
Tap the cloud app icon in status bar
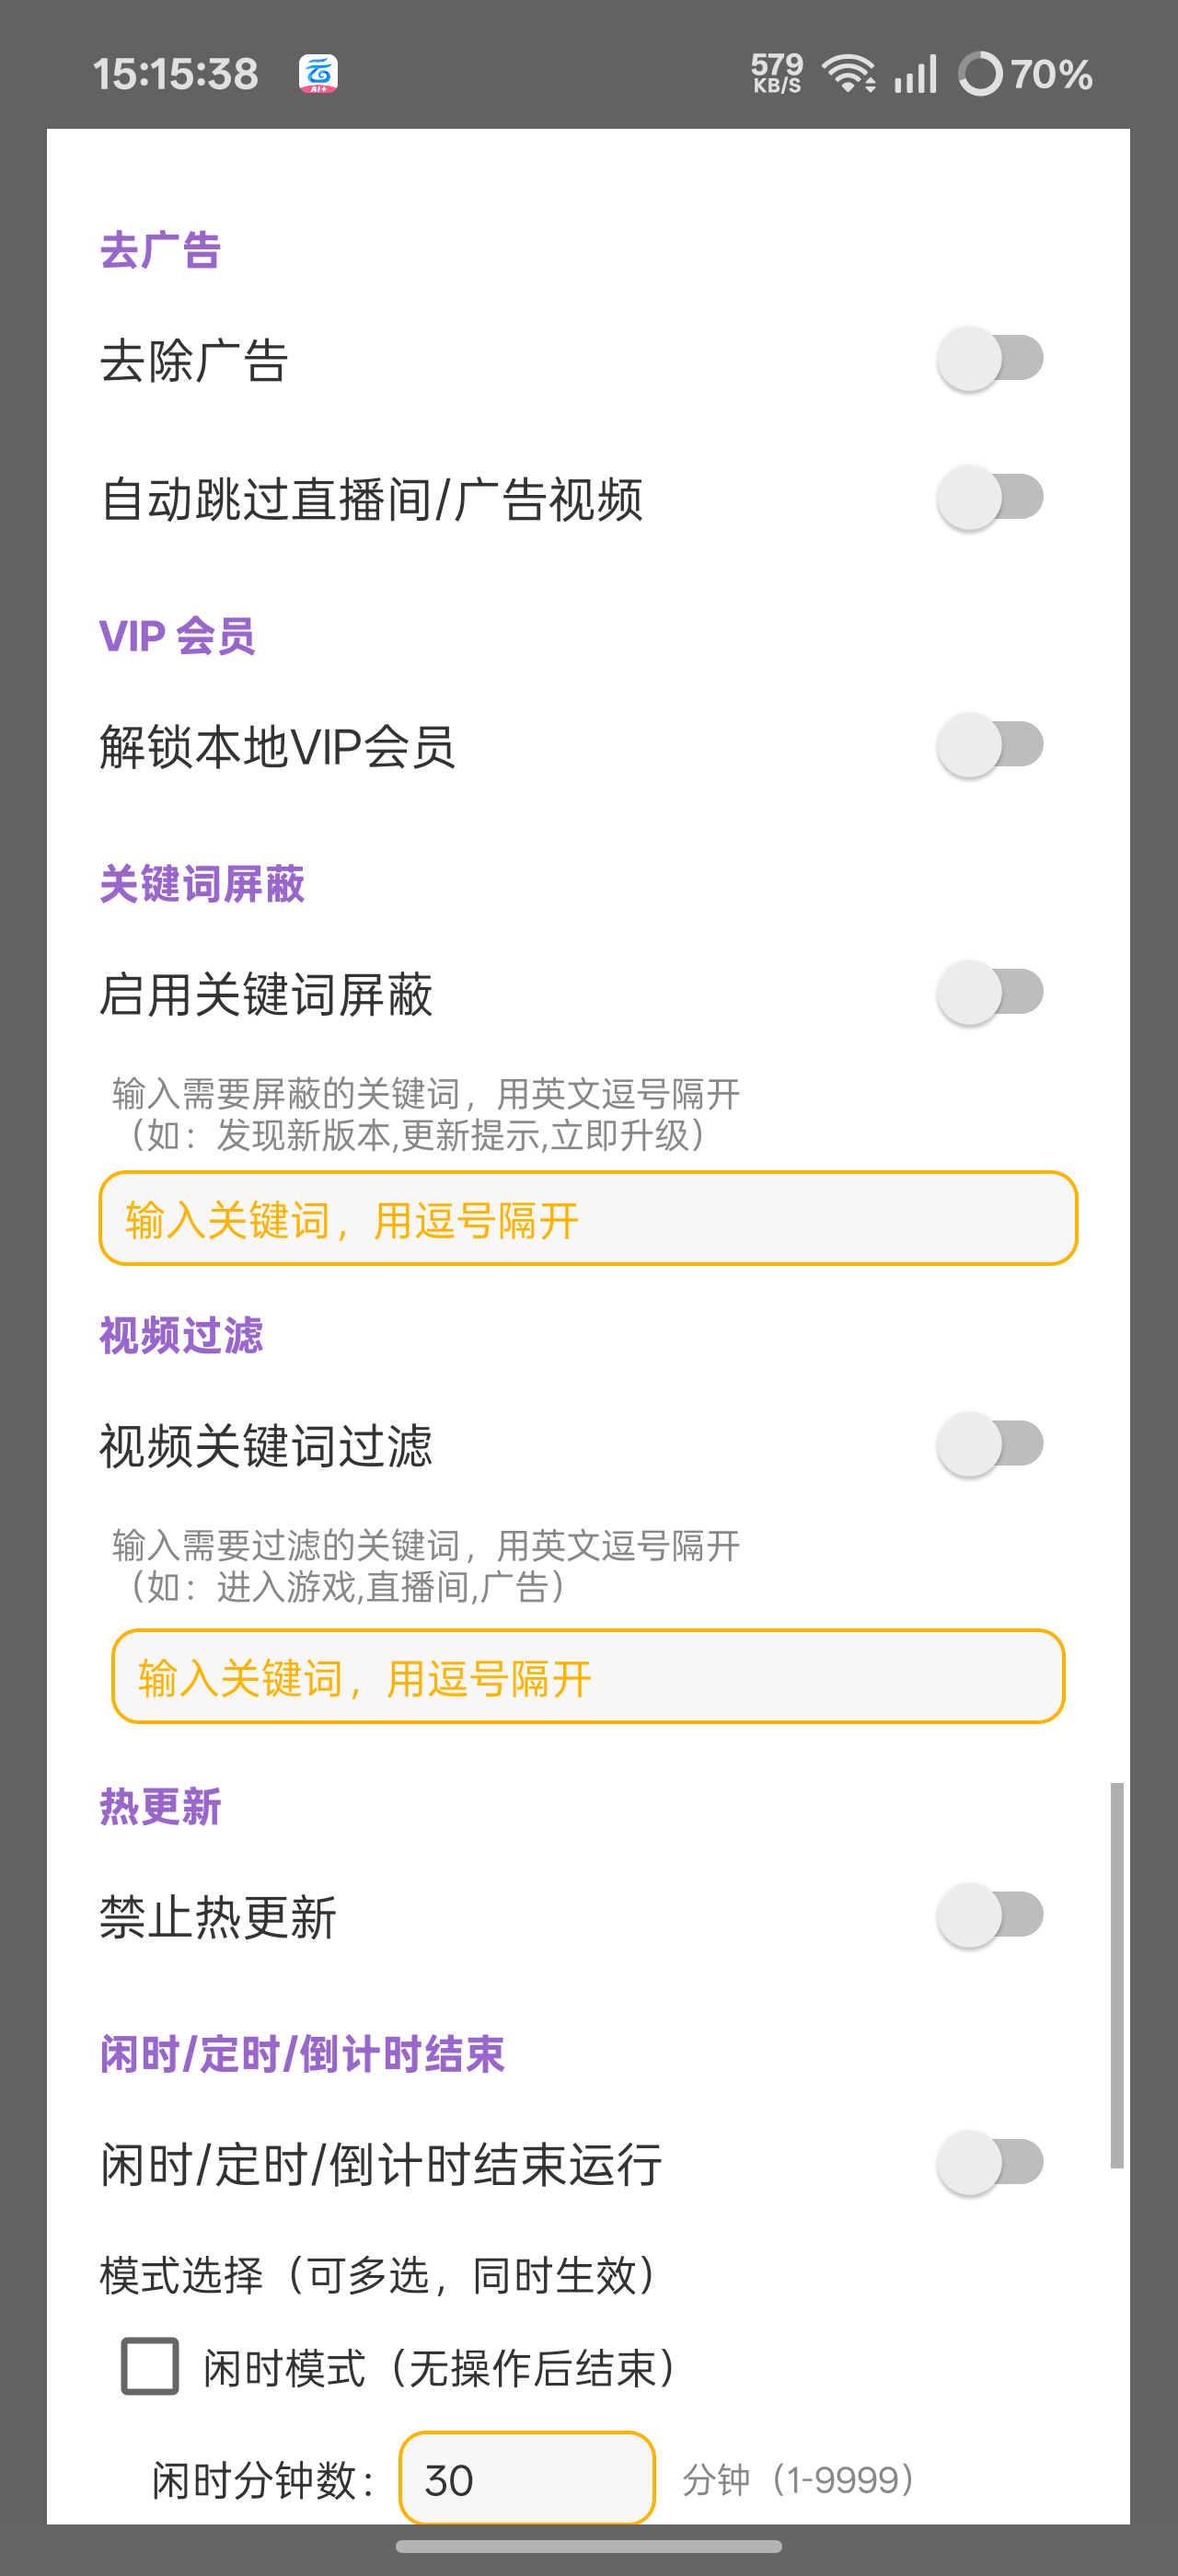[x=318, y=74]
